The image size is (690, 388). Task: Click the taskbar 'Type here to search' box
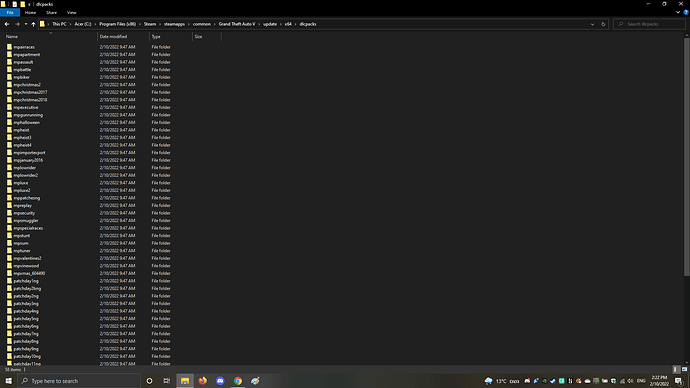tap(79, 381)
